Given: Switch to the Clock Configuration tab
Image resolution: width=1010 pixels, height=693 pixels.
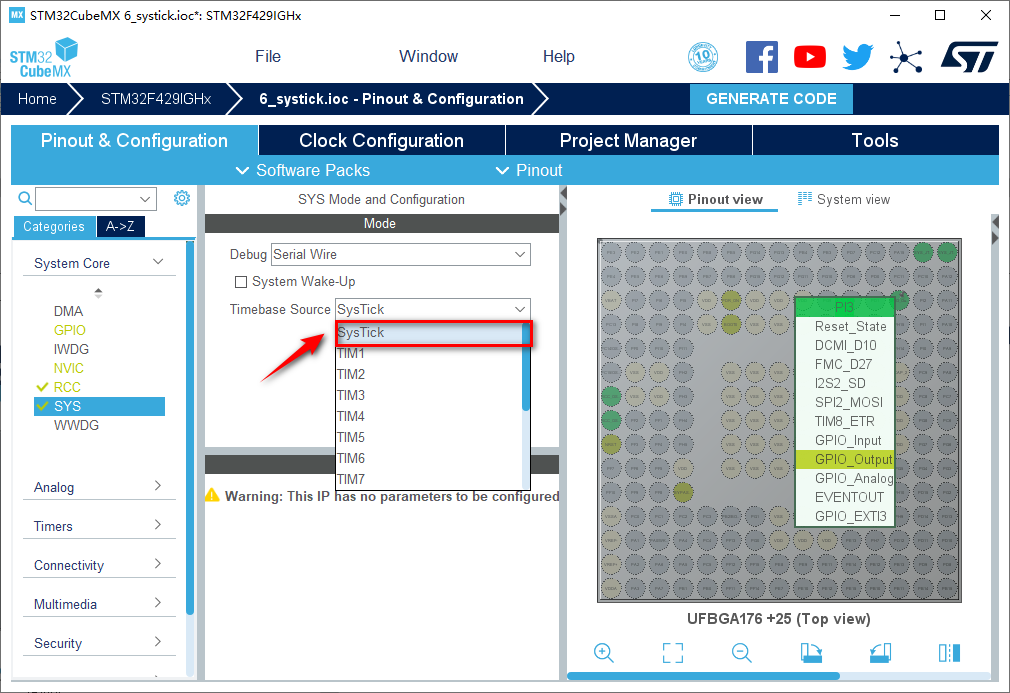Looking at the screenshot, I should (x=381, y=140).
